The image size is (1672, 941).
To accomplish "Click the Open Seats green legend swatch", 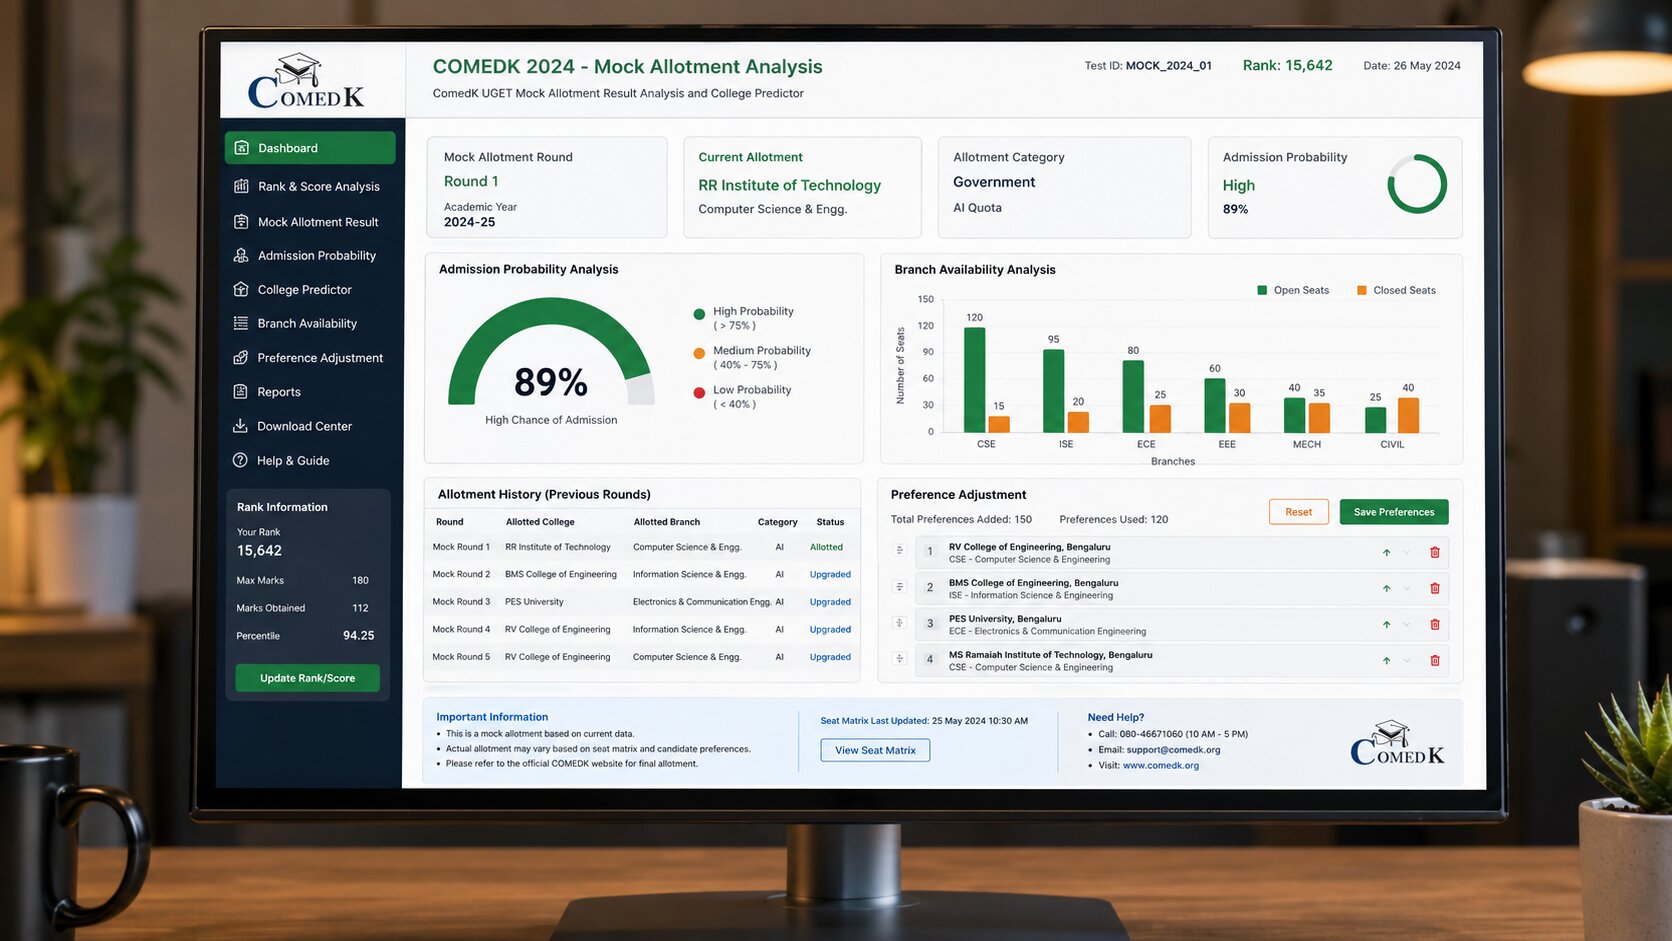I will coord(1262,290).
